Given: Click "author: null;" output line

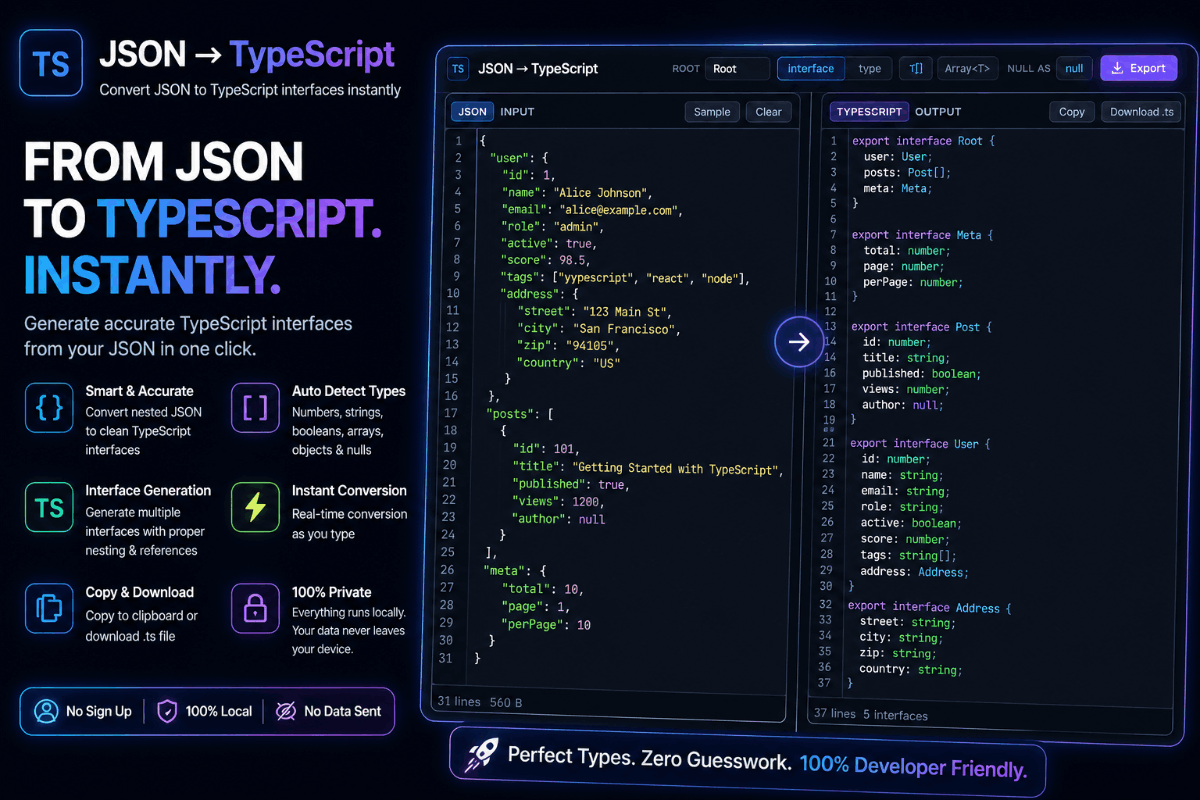Looking at the screenshot, I should pos(903,405).
